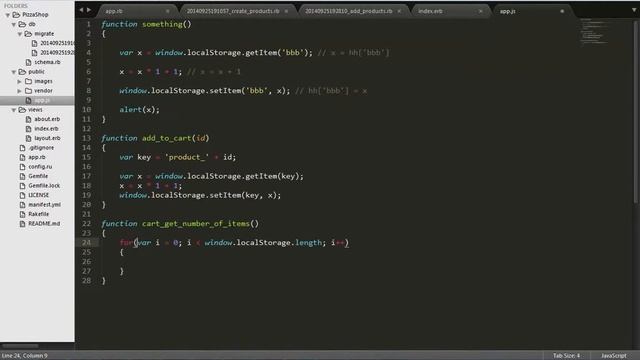Go to previous tab with left arrow
Image resolution: width=640 pixels, height=360 pixels.
[81, 10]
